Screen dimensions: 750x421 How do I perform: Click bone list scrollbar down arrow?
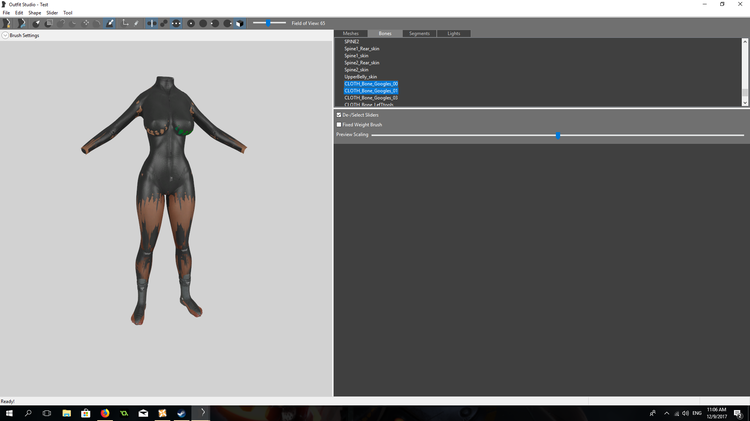tap(745, 103)
